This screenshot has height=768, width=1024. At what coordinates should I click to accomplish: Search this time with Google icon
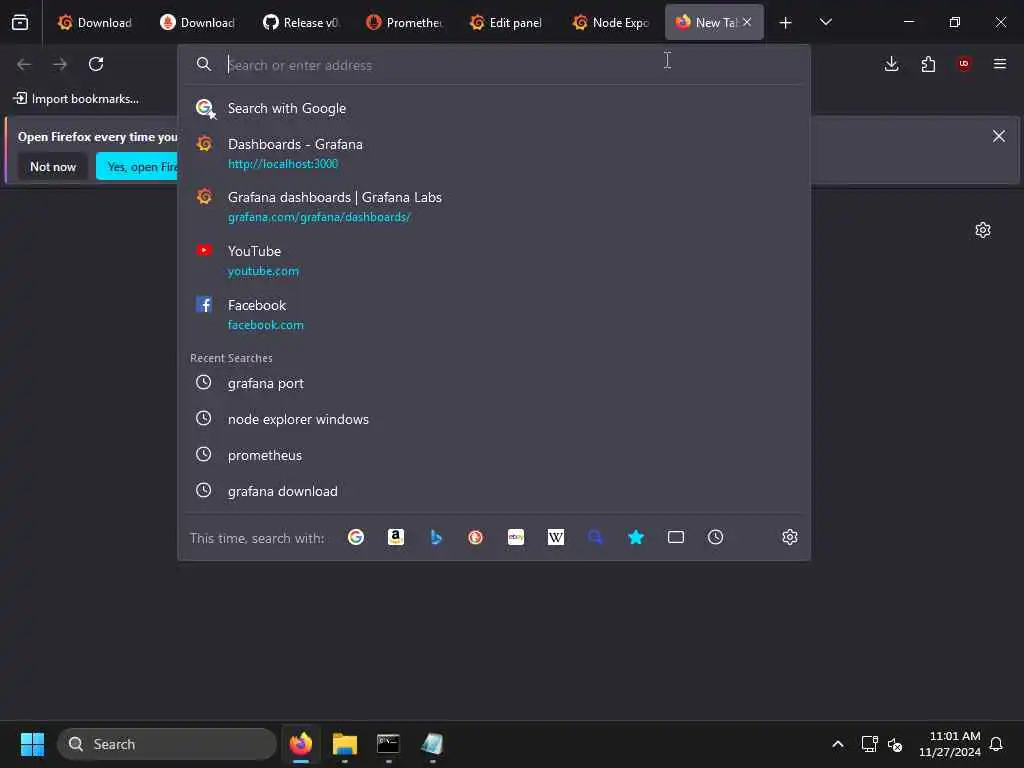(x=356, y=537)
